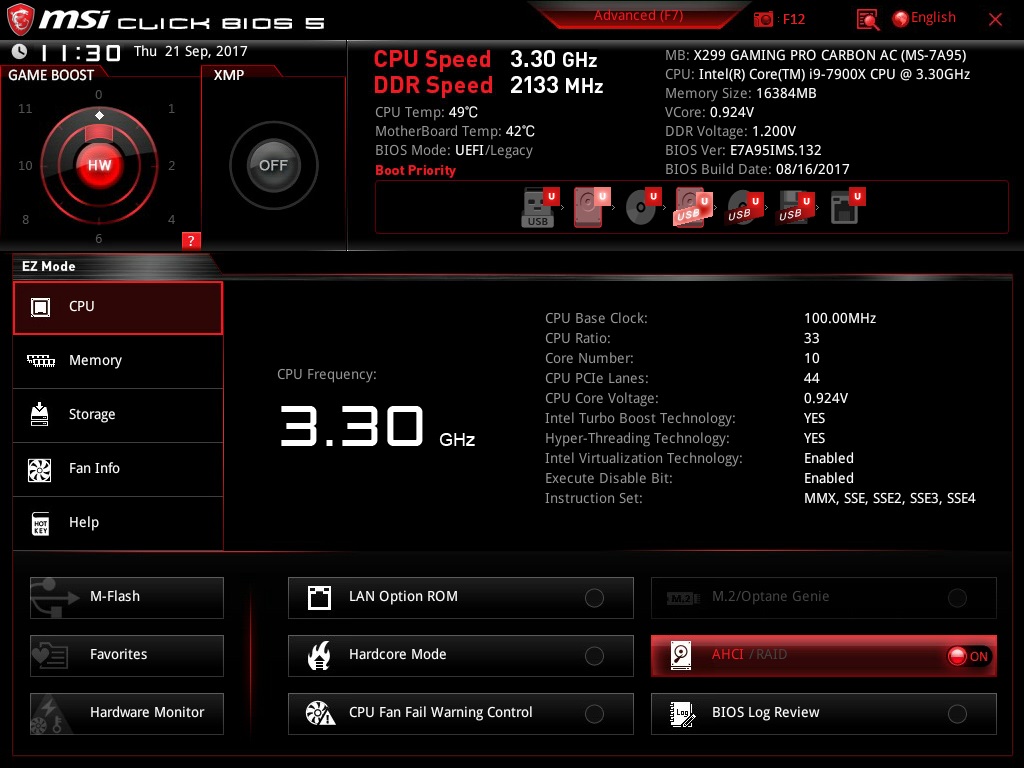Turn on the XMP OFF button
This screenshot has height=768, width=1024.
coord(274,165)
